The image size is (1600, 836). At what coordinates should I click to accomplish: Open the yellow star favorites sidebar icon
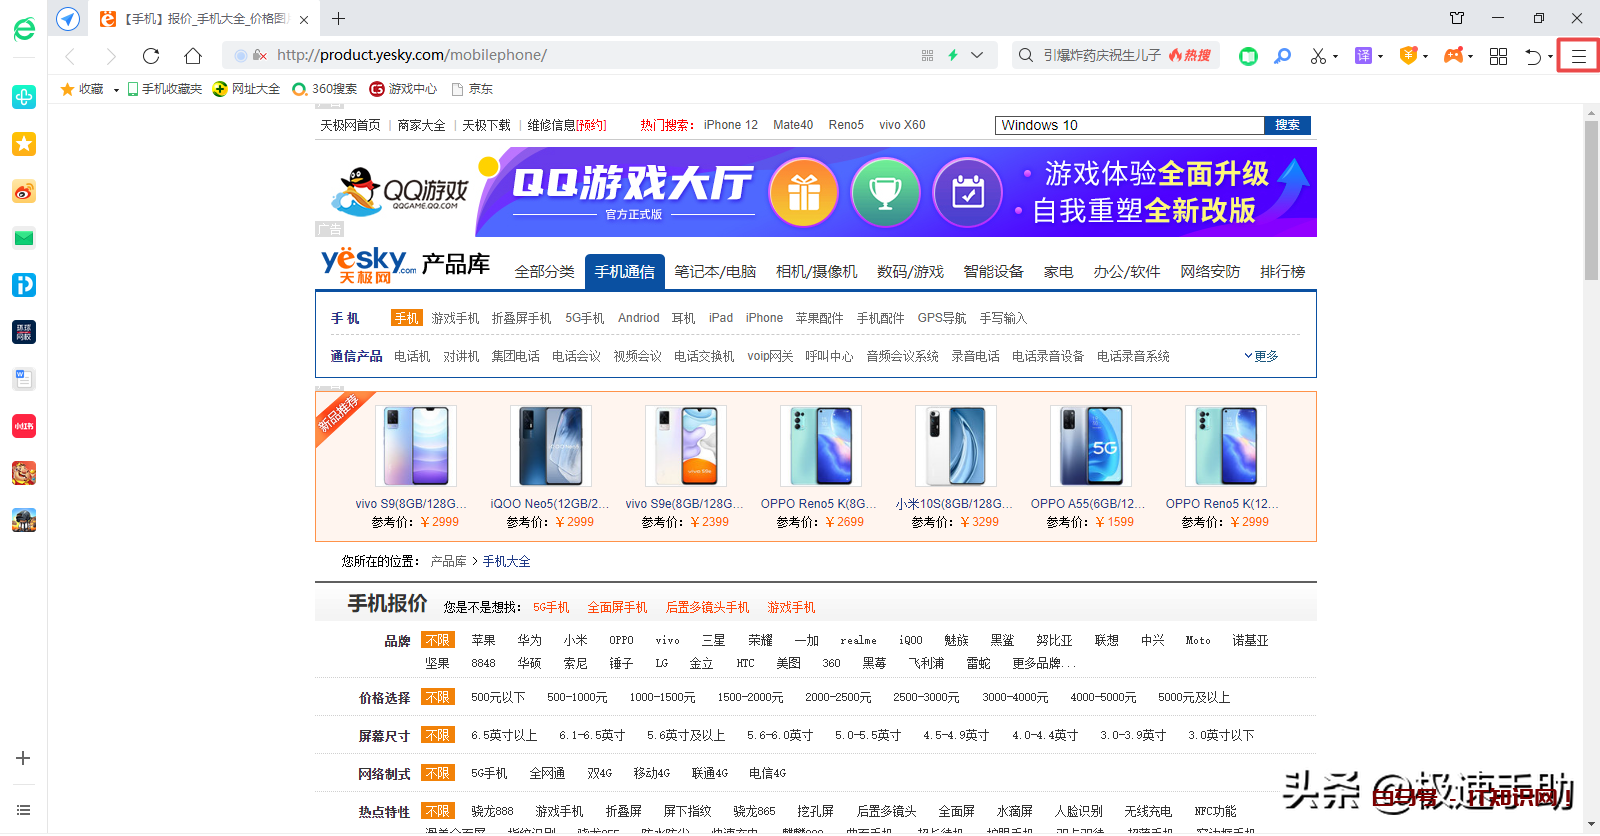point(24,144)
